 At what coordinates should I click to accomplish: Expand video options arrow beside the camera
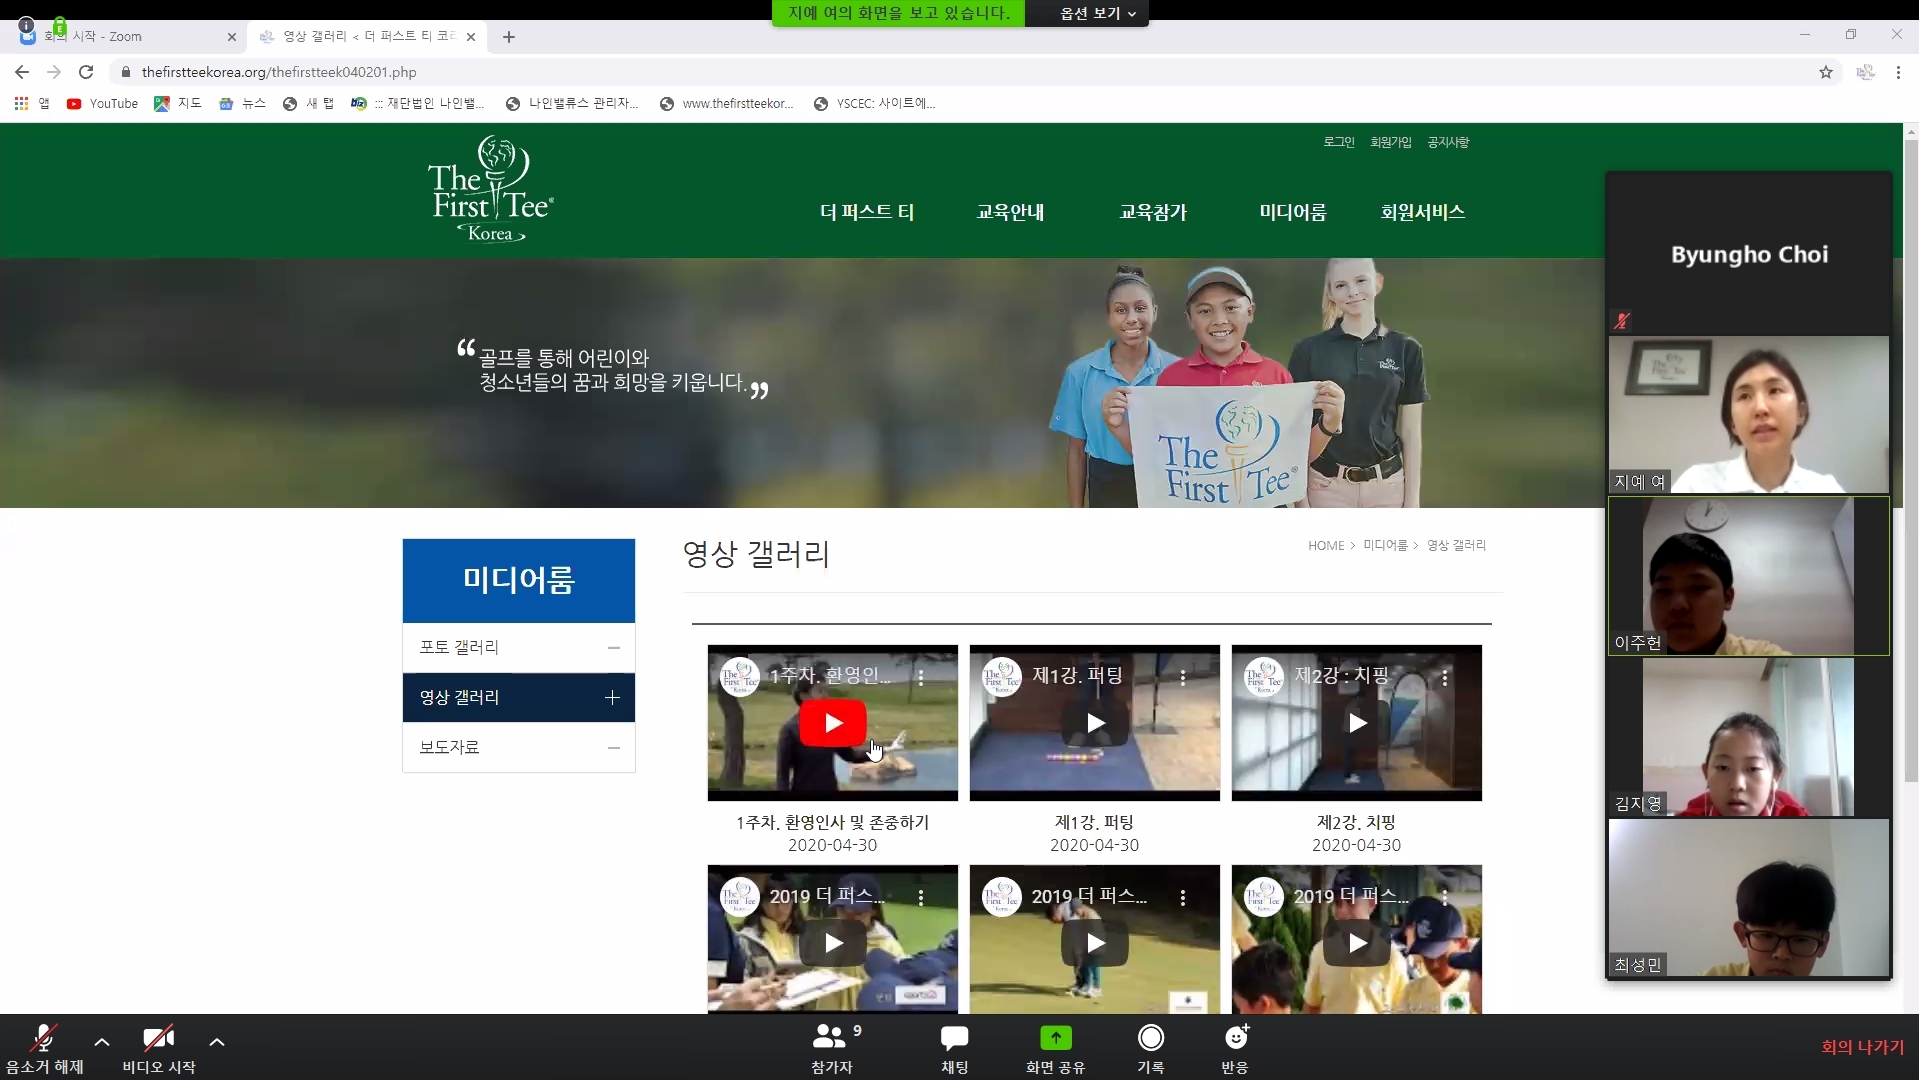pos(217,1042)
